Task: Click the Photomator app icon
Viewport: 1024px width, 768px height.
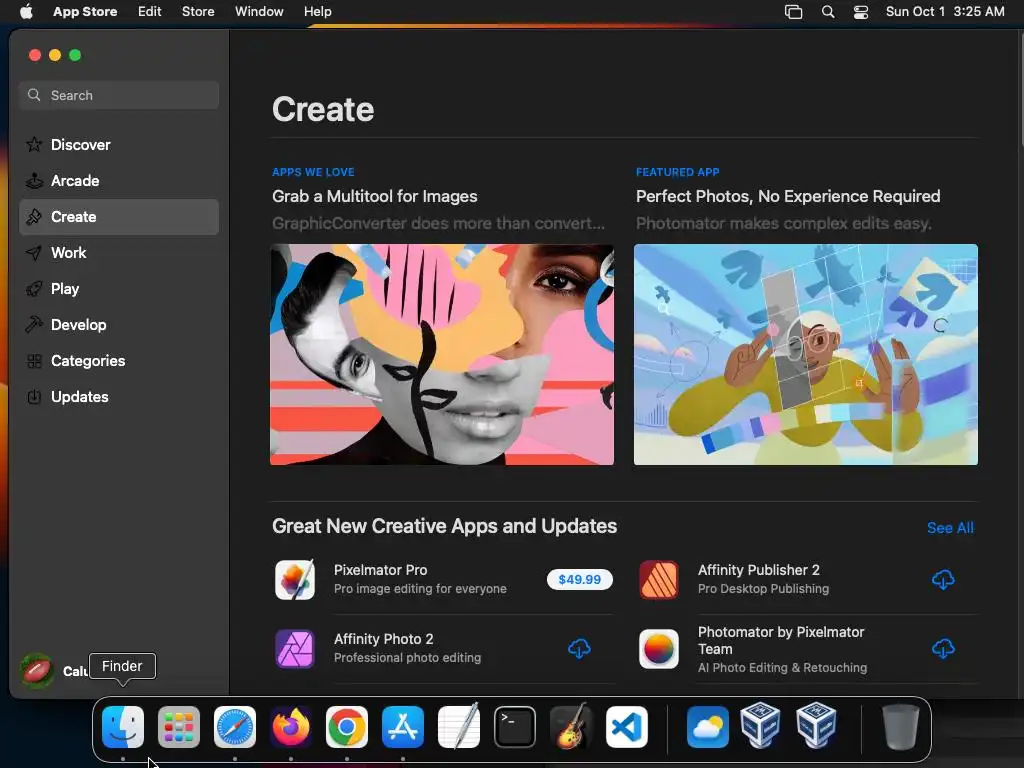Action: [659, 648]
